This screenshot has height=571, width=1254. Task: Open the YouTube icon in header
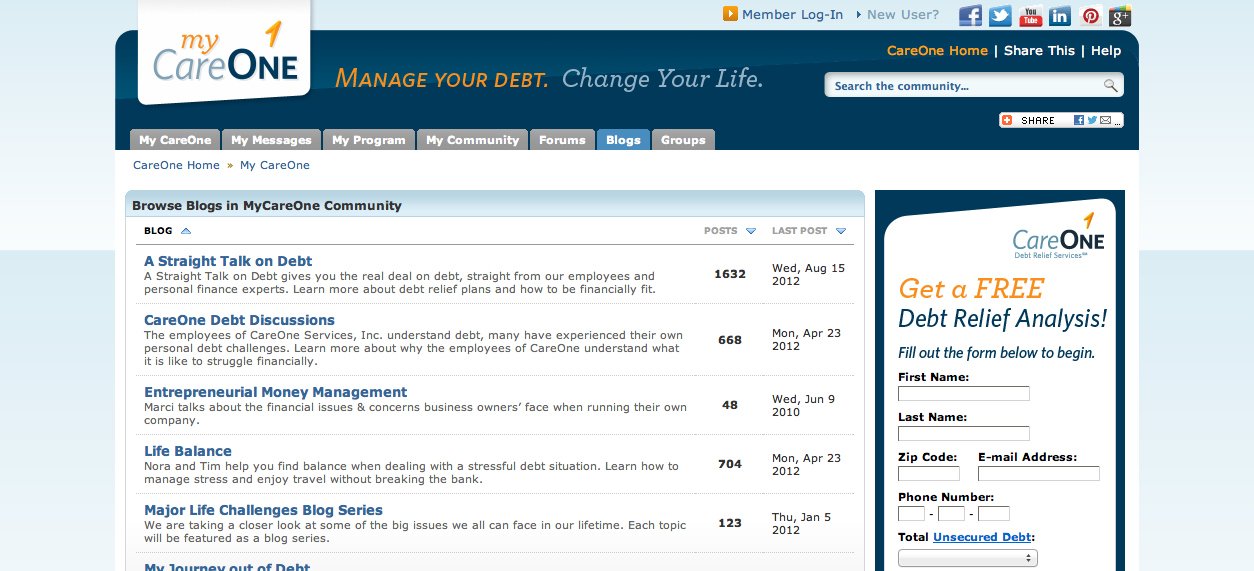click(1030, 16)
